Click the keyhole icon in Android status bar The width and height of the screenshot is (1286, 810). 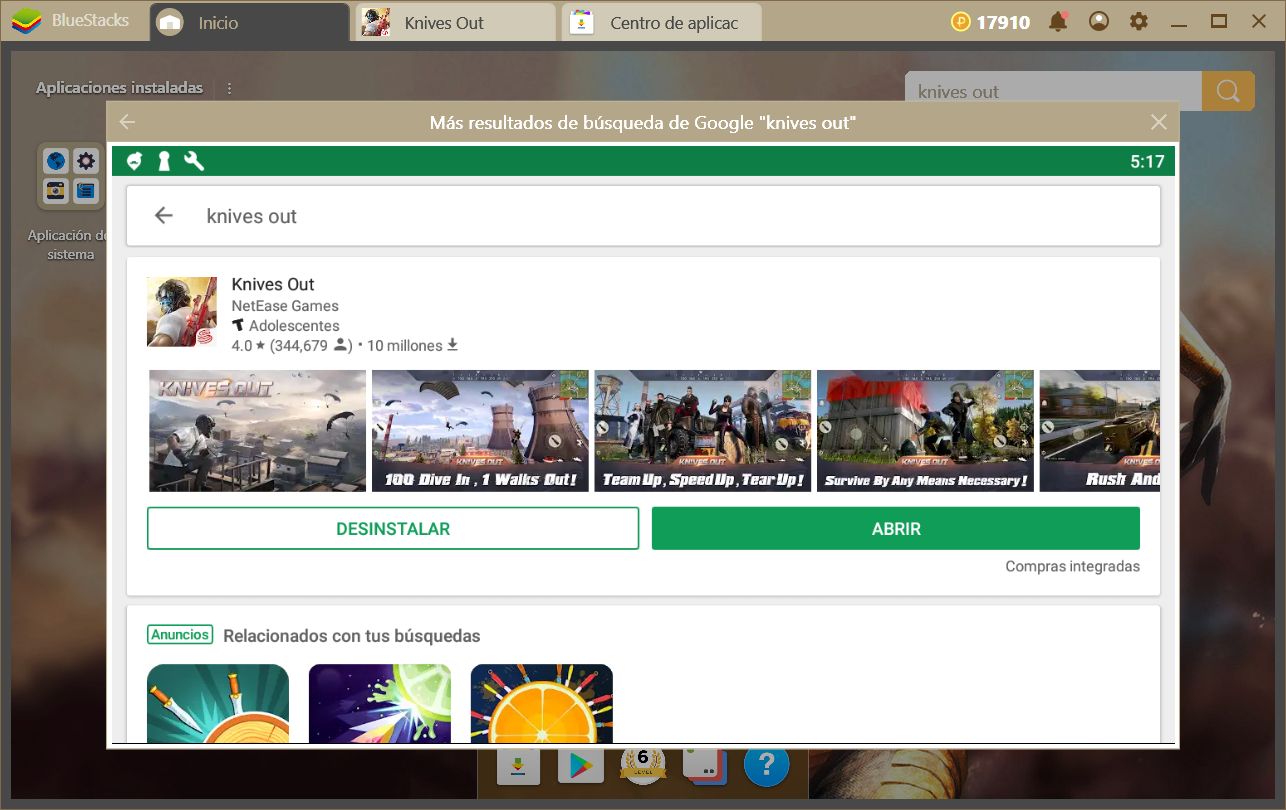(x=163, y=161)
